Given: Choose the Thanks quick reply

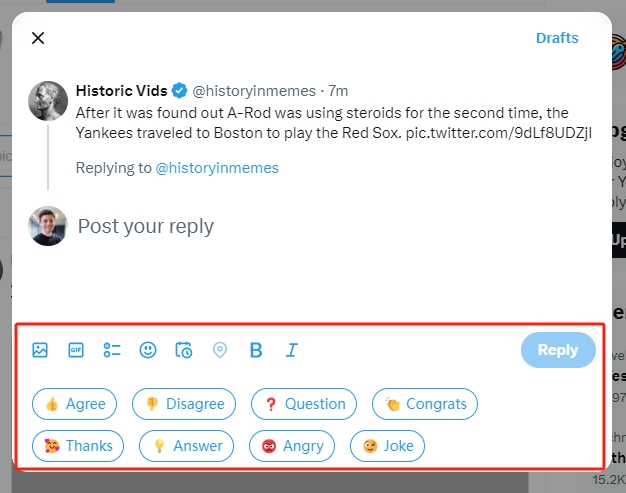Looking at the screenshot, I should [78, 446].
